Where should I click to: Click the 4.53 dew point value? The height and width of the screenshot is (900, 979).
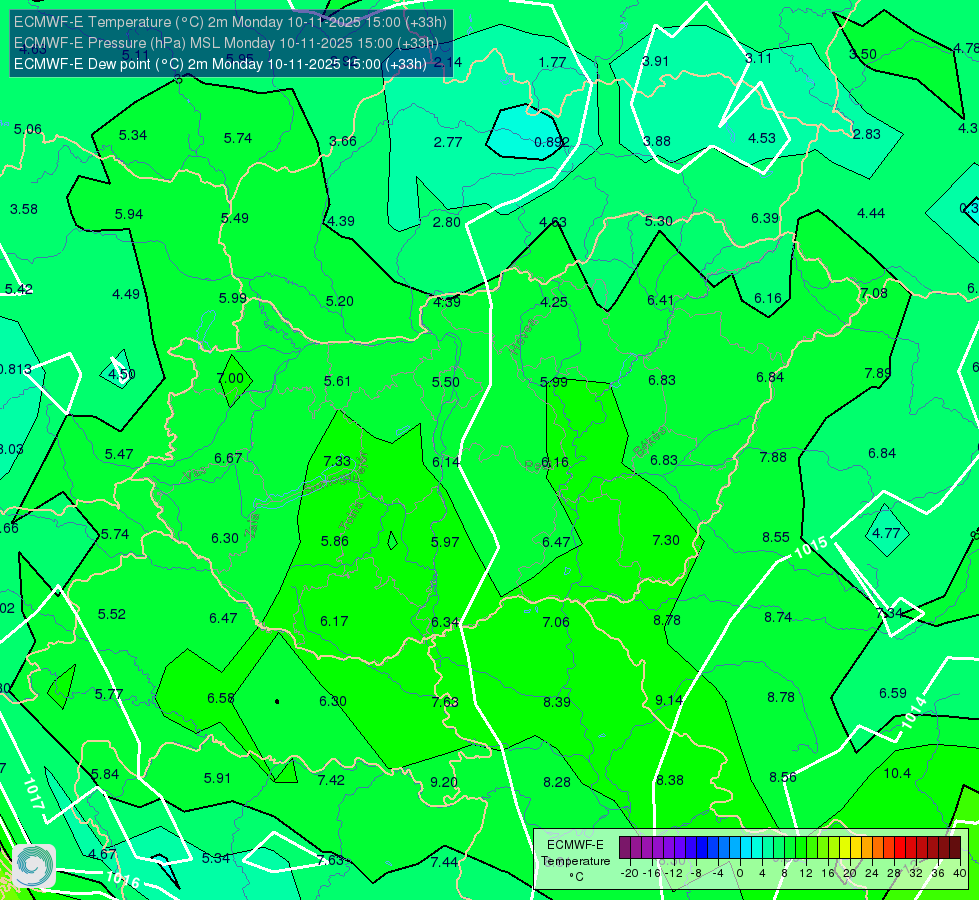tap(762, 138)
